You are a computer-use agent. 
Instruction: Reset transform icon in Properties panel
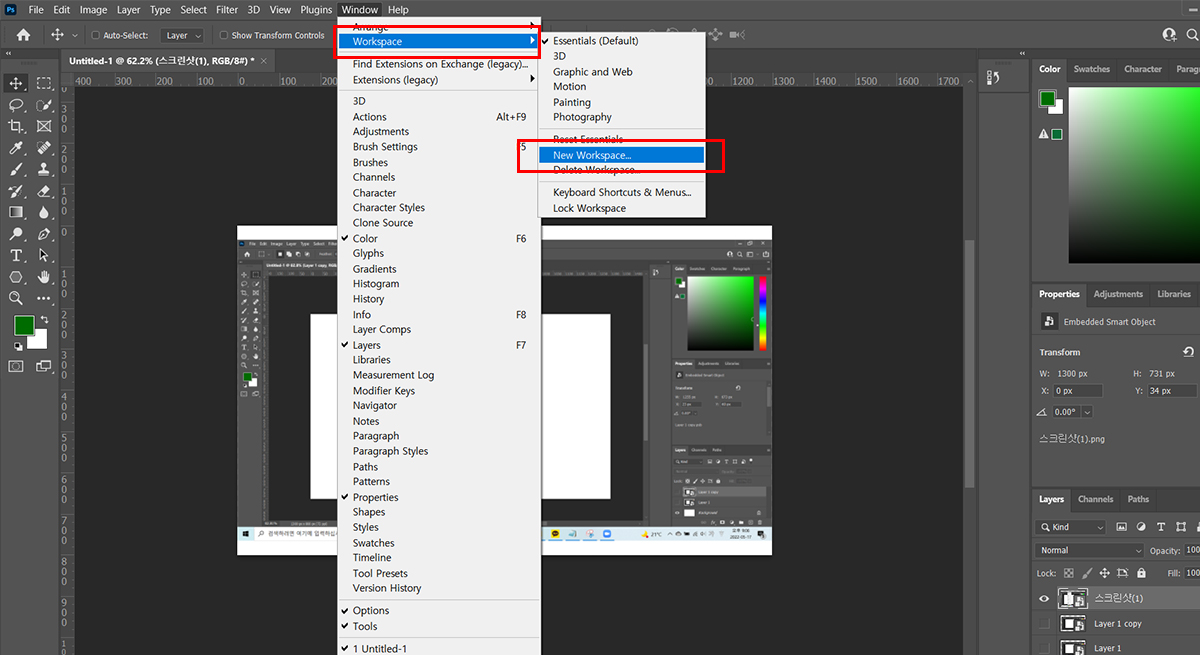tap(1188, 352)
